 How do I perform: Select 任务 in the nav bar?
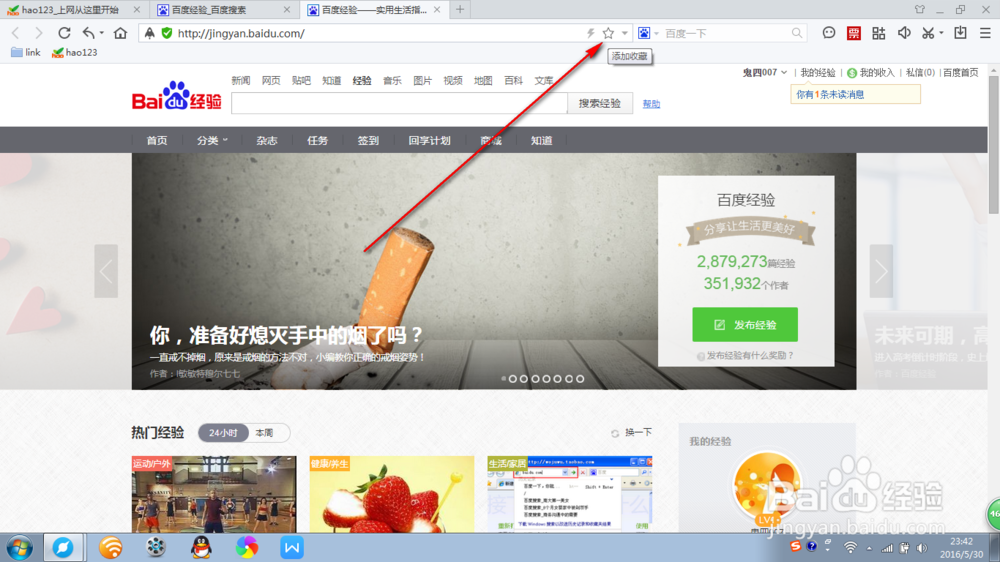[317, 140]
